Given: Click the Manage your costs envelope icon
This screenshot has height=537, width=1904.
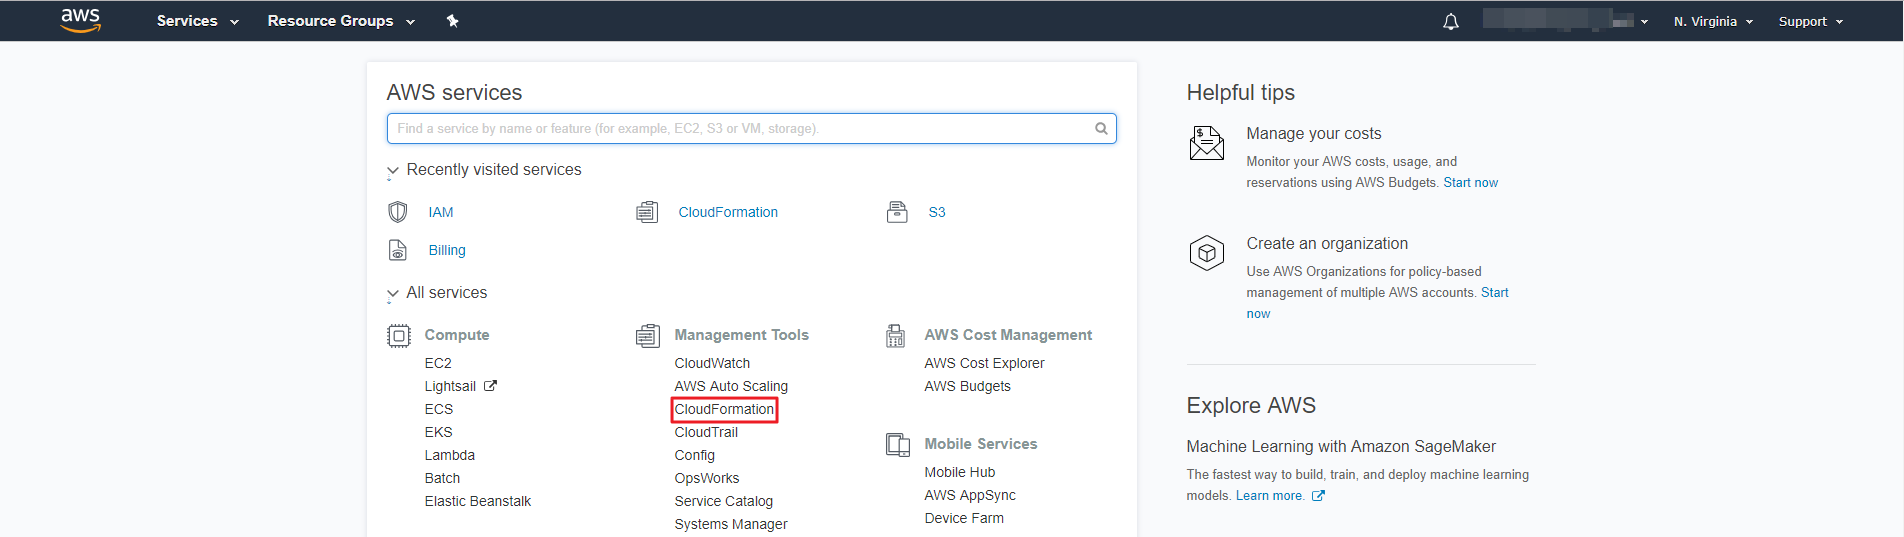Looking at the screenshot, I should [1206, 143].
